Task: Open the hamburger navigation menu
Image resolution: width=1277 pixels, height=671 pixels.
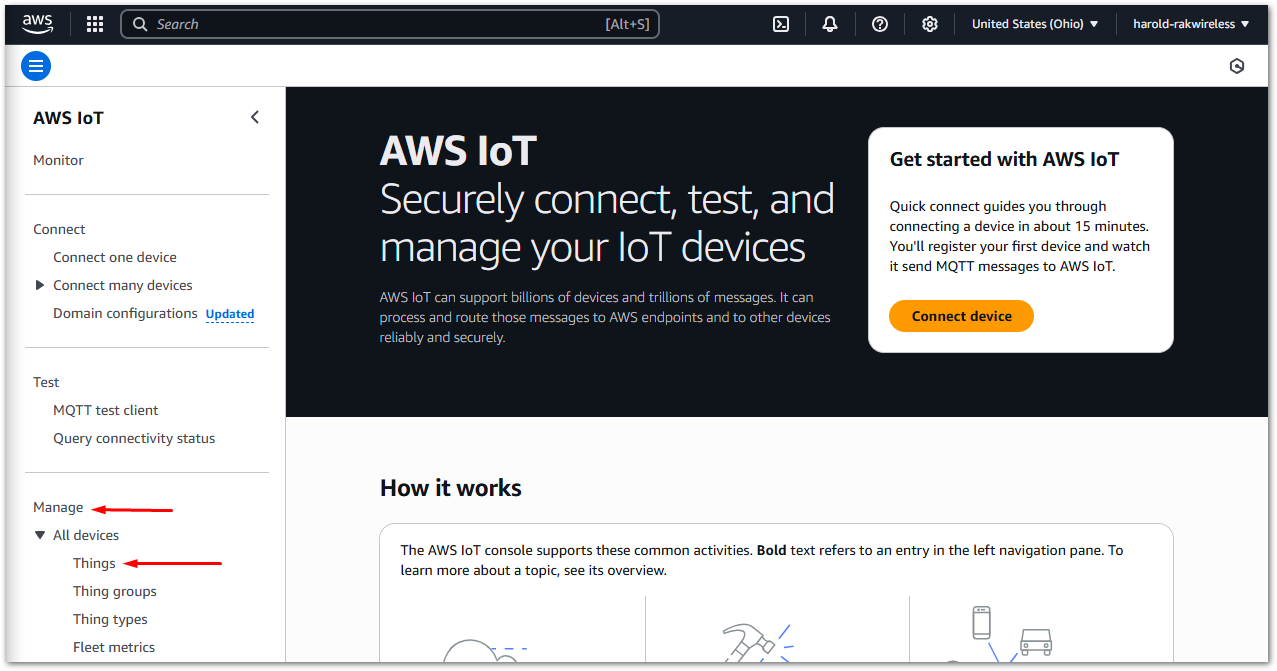Action: [35, 65]
